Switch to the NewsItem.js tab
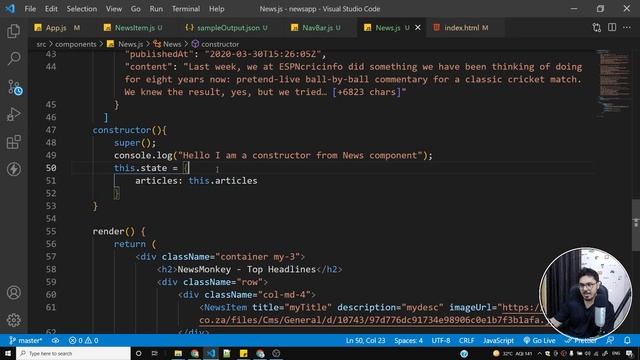Viewport: 640px width, 360px height. [133, 27]
